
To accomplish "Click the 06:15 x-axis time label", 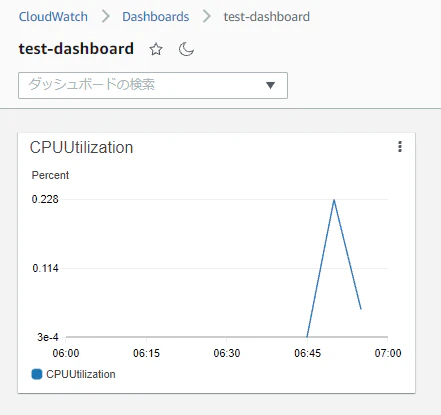I will [146, 353].
